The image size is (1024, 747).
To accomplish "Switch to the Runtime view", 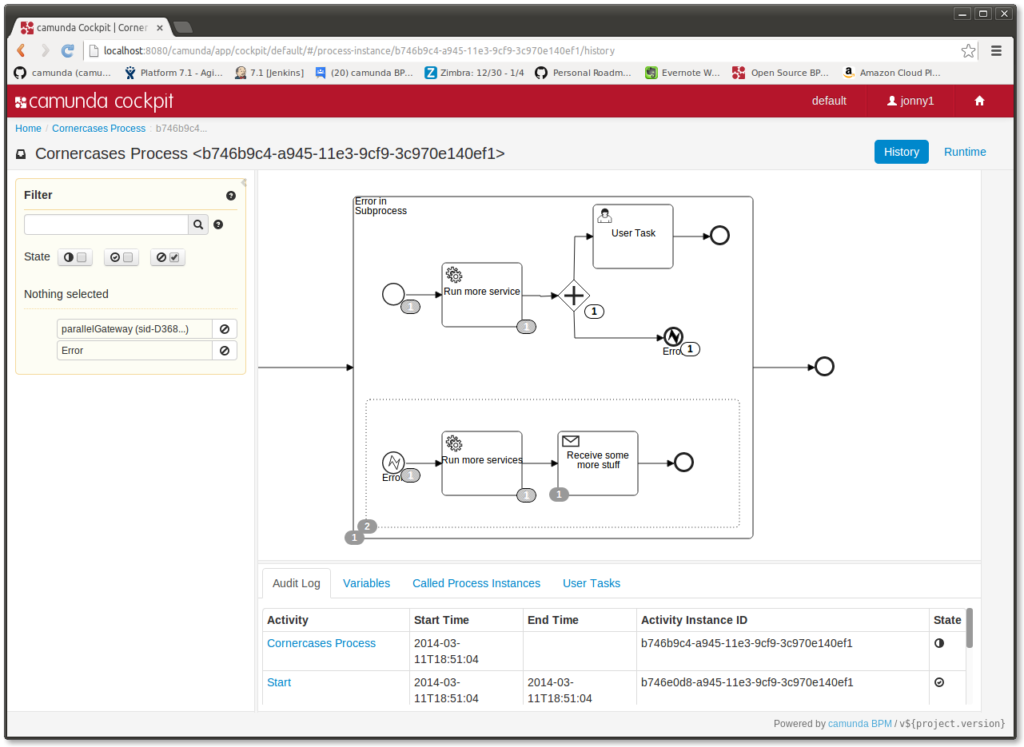I will point(964,152).
